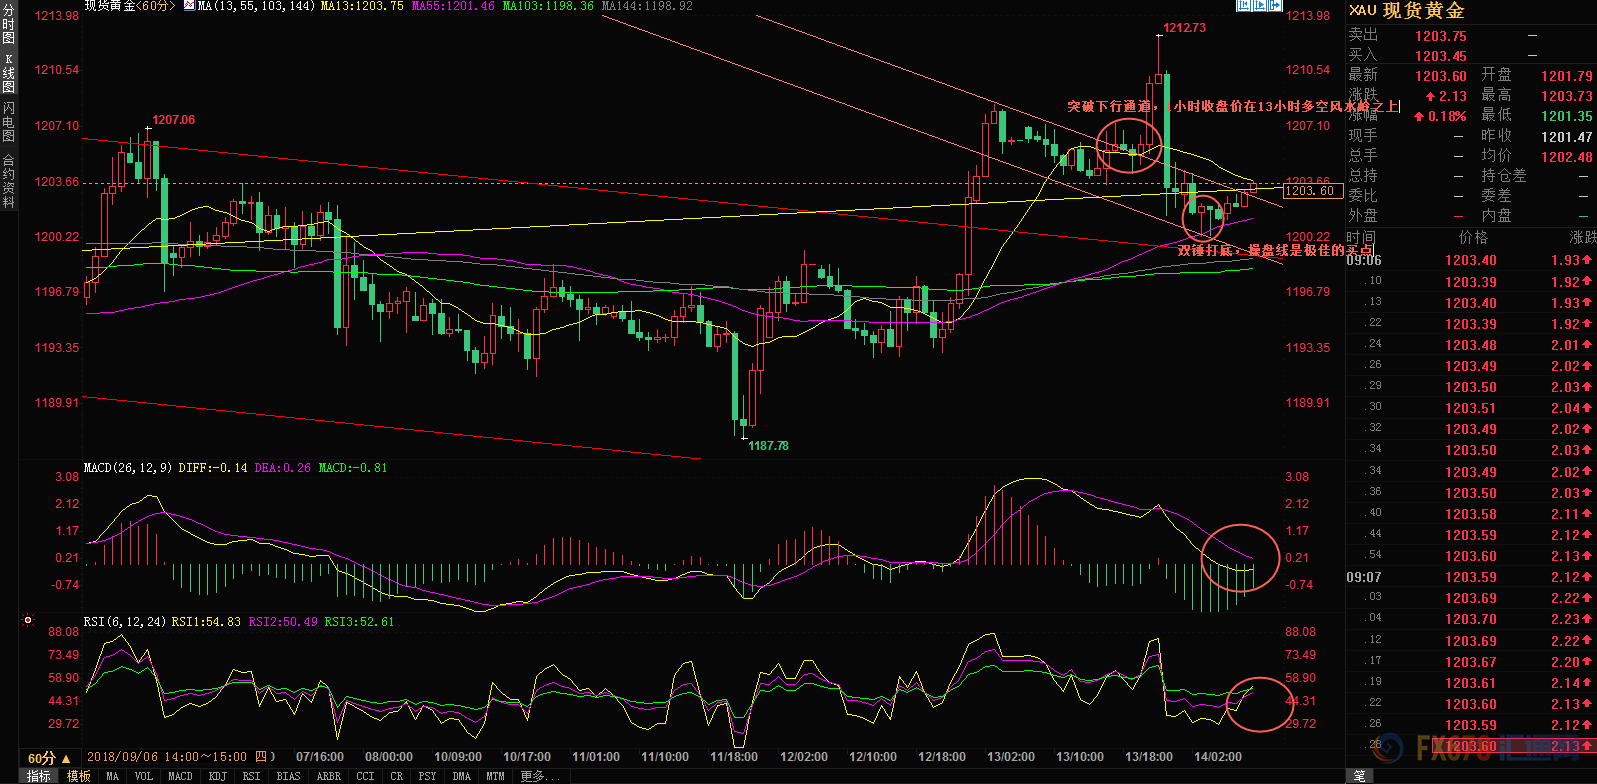Open the 60分 period selector arrow
Image resolution: width=1597 pixels, height=784 pixels.
click(x=66, y=758)
